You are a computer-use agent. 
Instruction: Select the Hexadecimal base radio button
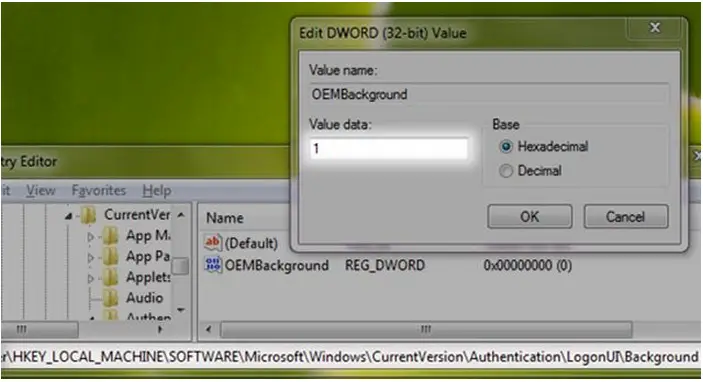[x=506, y=147]
